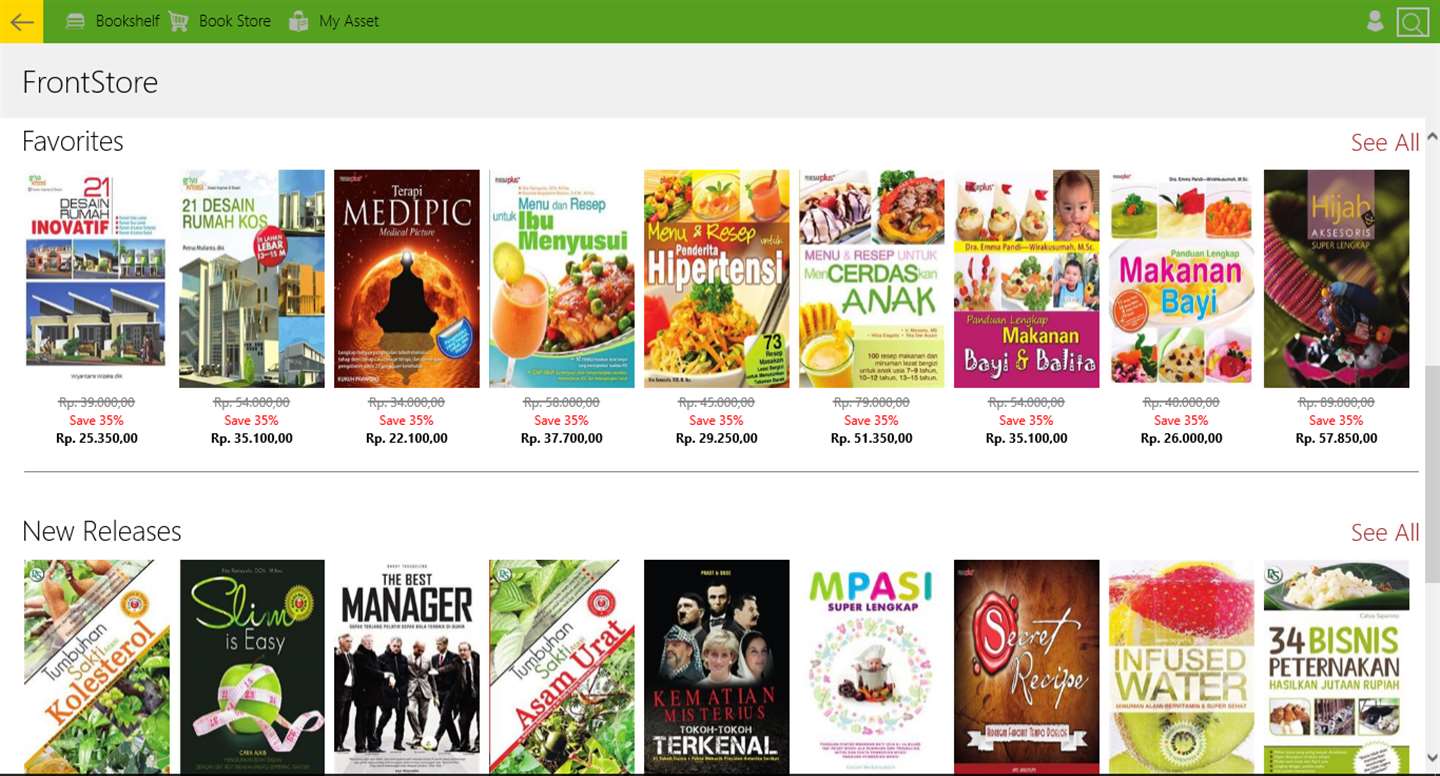The image size is (1440, 776).
Task: See All Favorites books
Action: pyautogui.click(x=1385, y=143)
